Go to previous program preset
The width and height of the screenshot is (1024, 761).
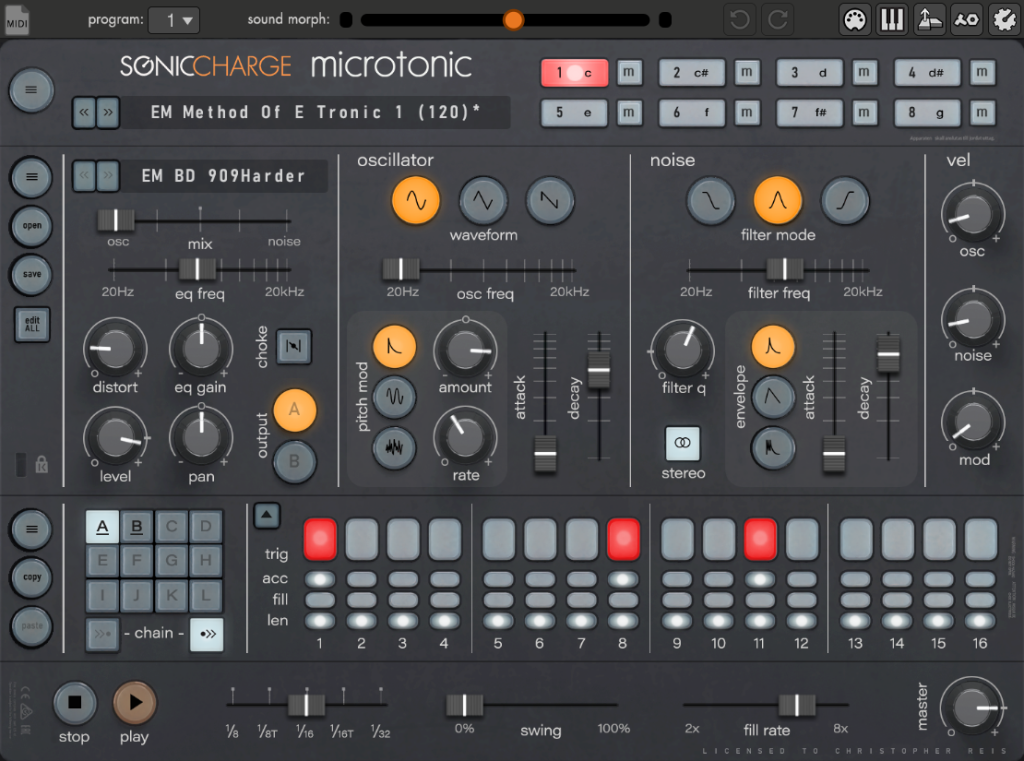(84, 112)
